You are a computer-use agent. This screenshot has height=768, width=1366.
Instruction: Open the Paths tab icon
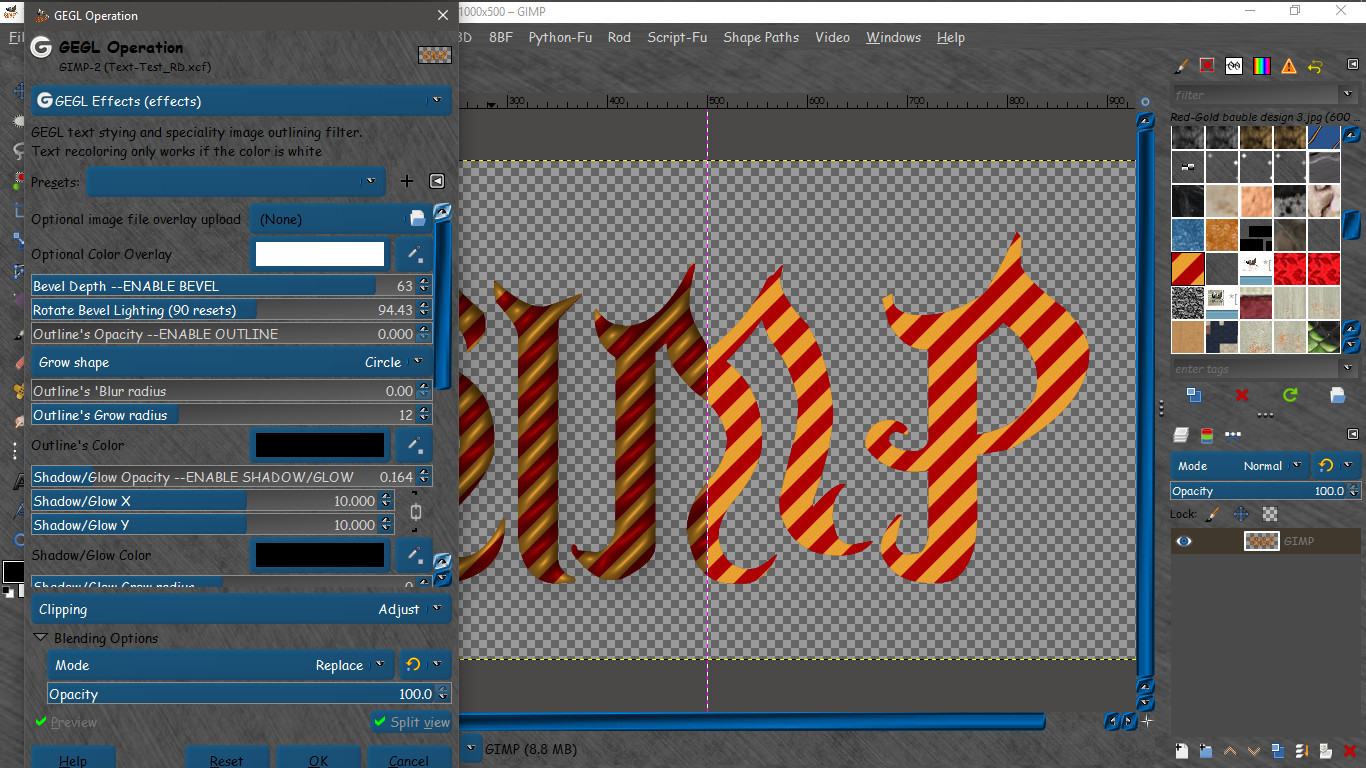coord(1233,435)
